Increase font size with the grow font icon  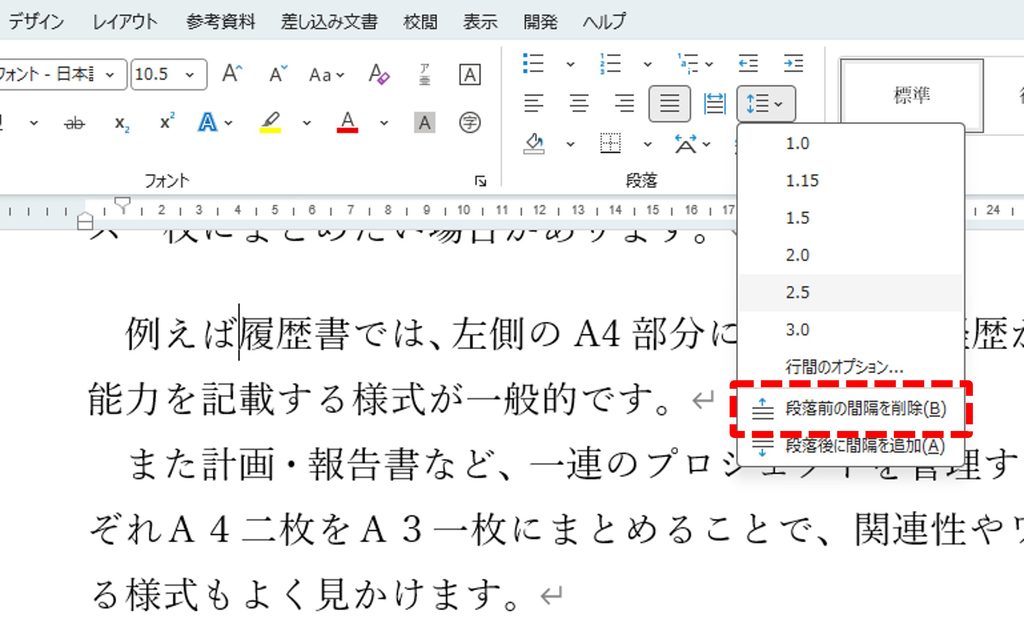point(232,74)
